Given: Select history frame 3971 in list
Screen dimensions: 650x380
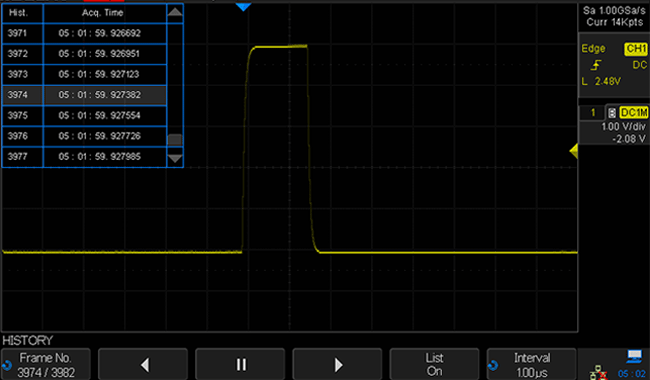Looking at the screenshot, I should pyautogui.click(x=84, y=33).
